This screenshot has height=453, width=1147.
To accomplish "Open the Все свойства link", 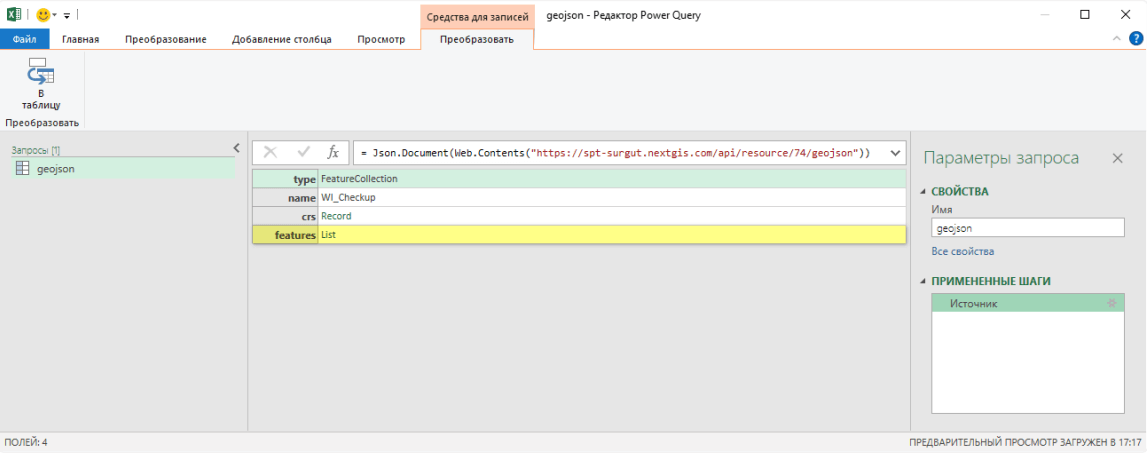I will pyautogui.click(x=962, y=251).
